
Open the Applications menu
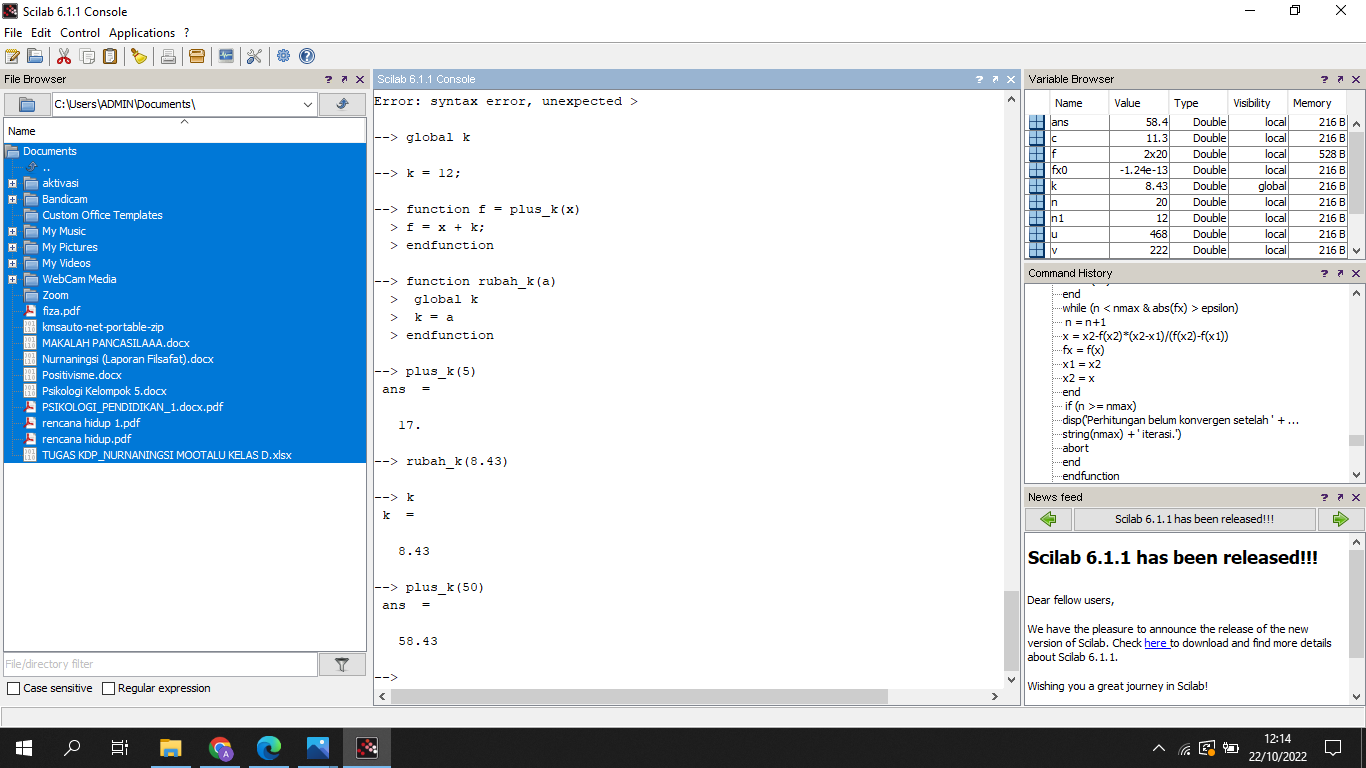tap(142, 33)
